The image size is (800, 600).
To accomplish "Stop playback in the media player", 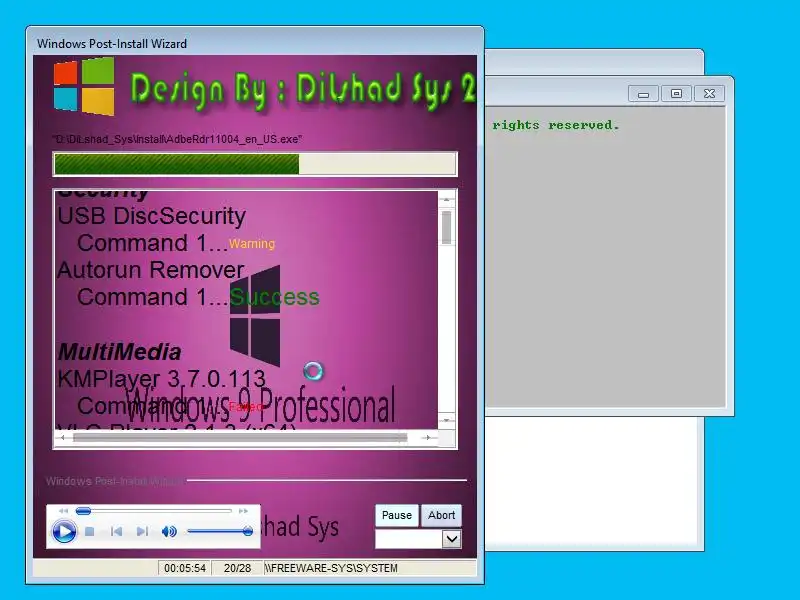I will click(90, 532).
